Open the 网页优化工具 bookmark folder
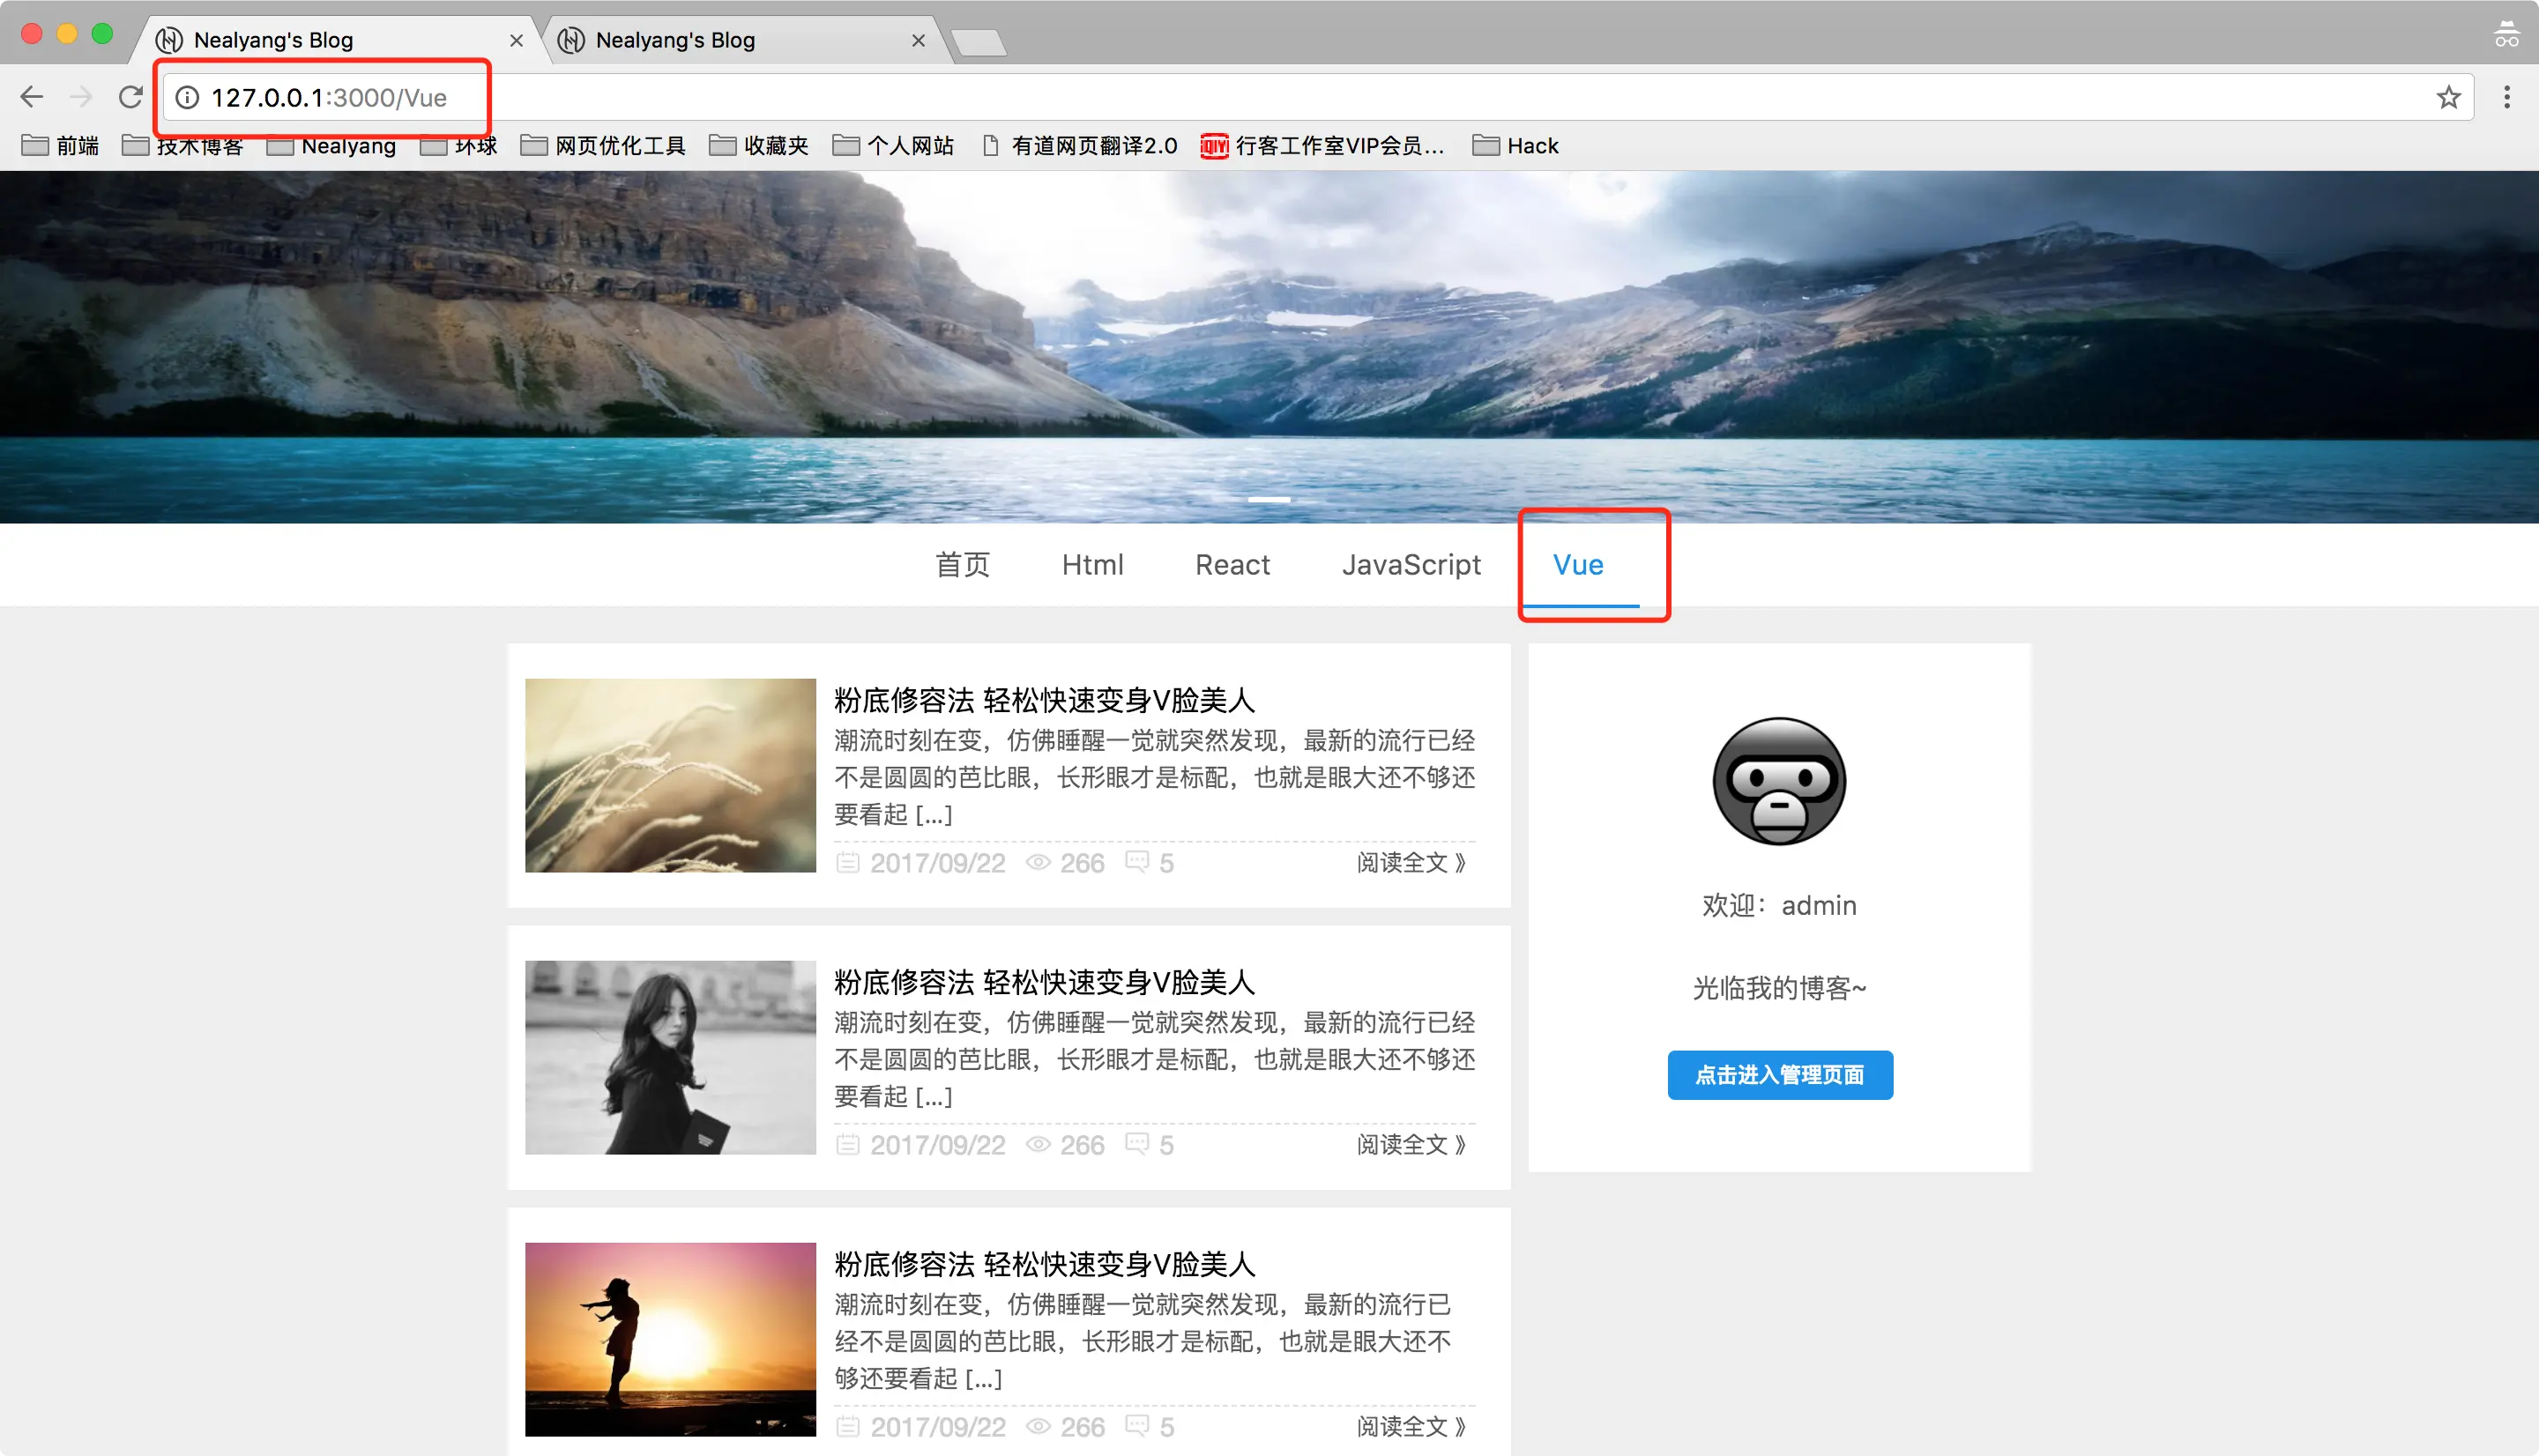The height and width of the screenshot is (1456, 2539). coord(603,146)
